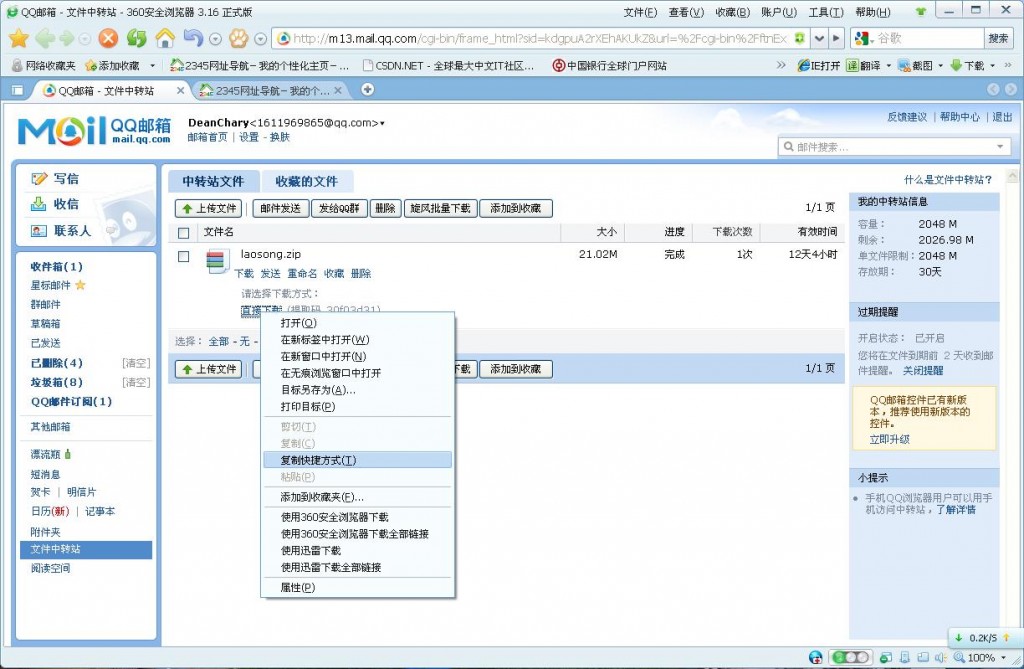Click the 什么是文件中转站？ link
Viewport: 1024px width, 669px height.
[x=948, y=180]
